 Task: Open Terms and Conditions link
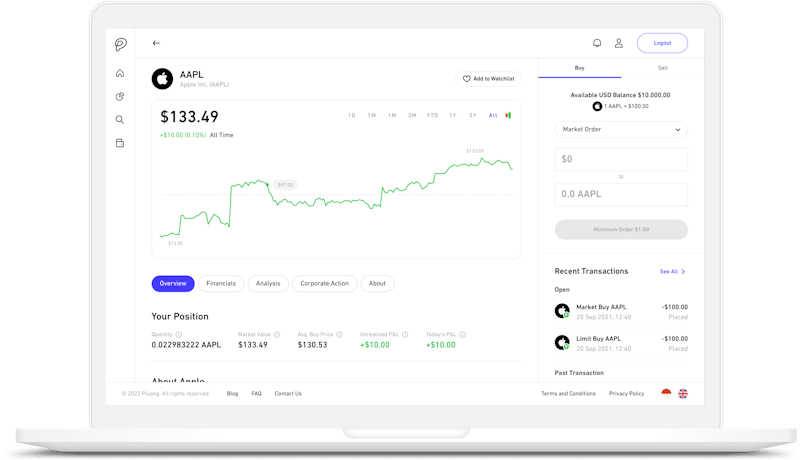[568, 394]
